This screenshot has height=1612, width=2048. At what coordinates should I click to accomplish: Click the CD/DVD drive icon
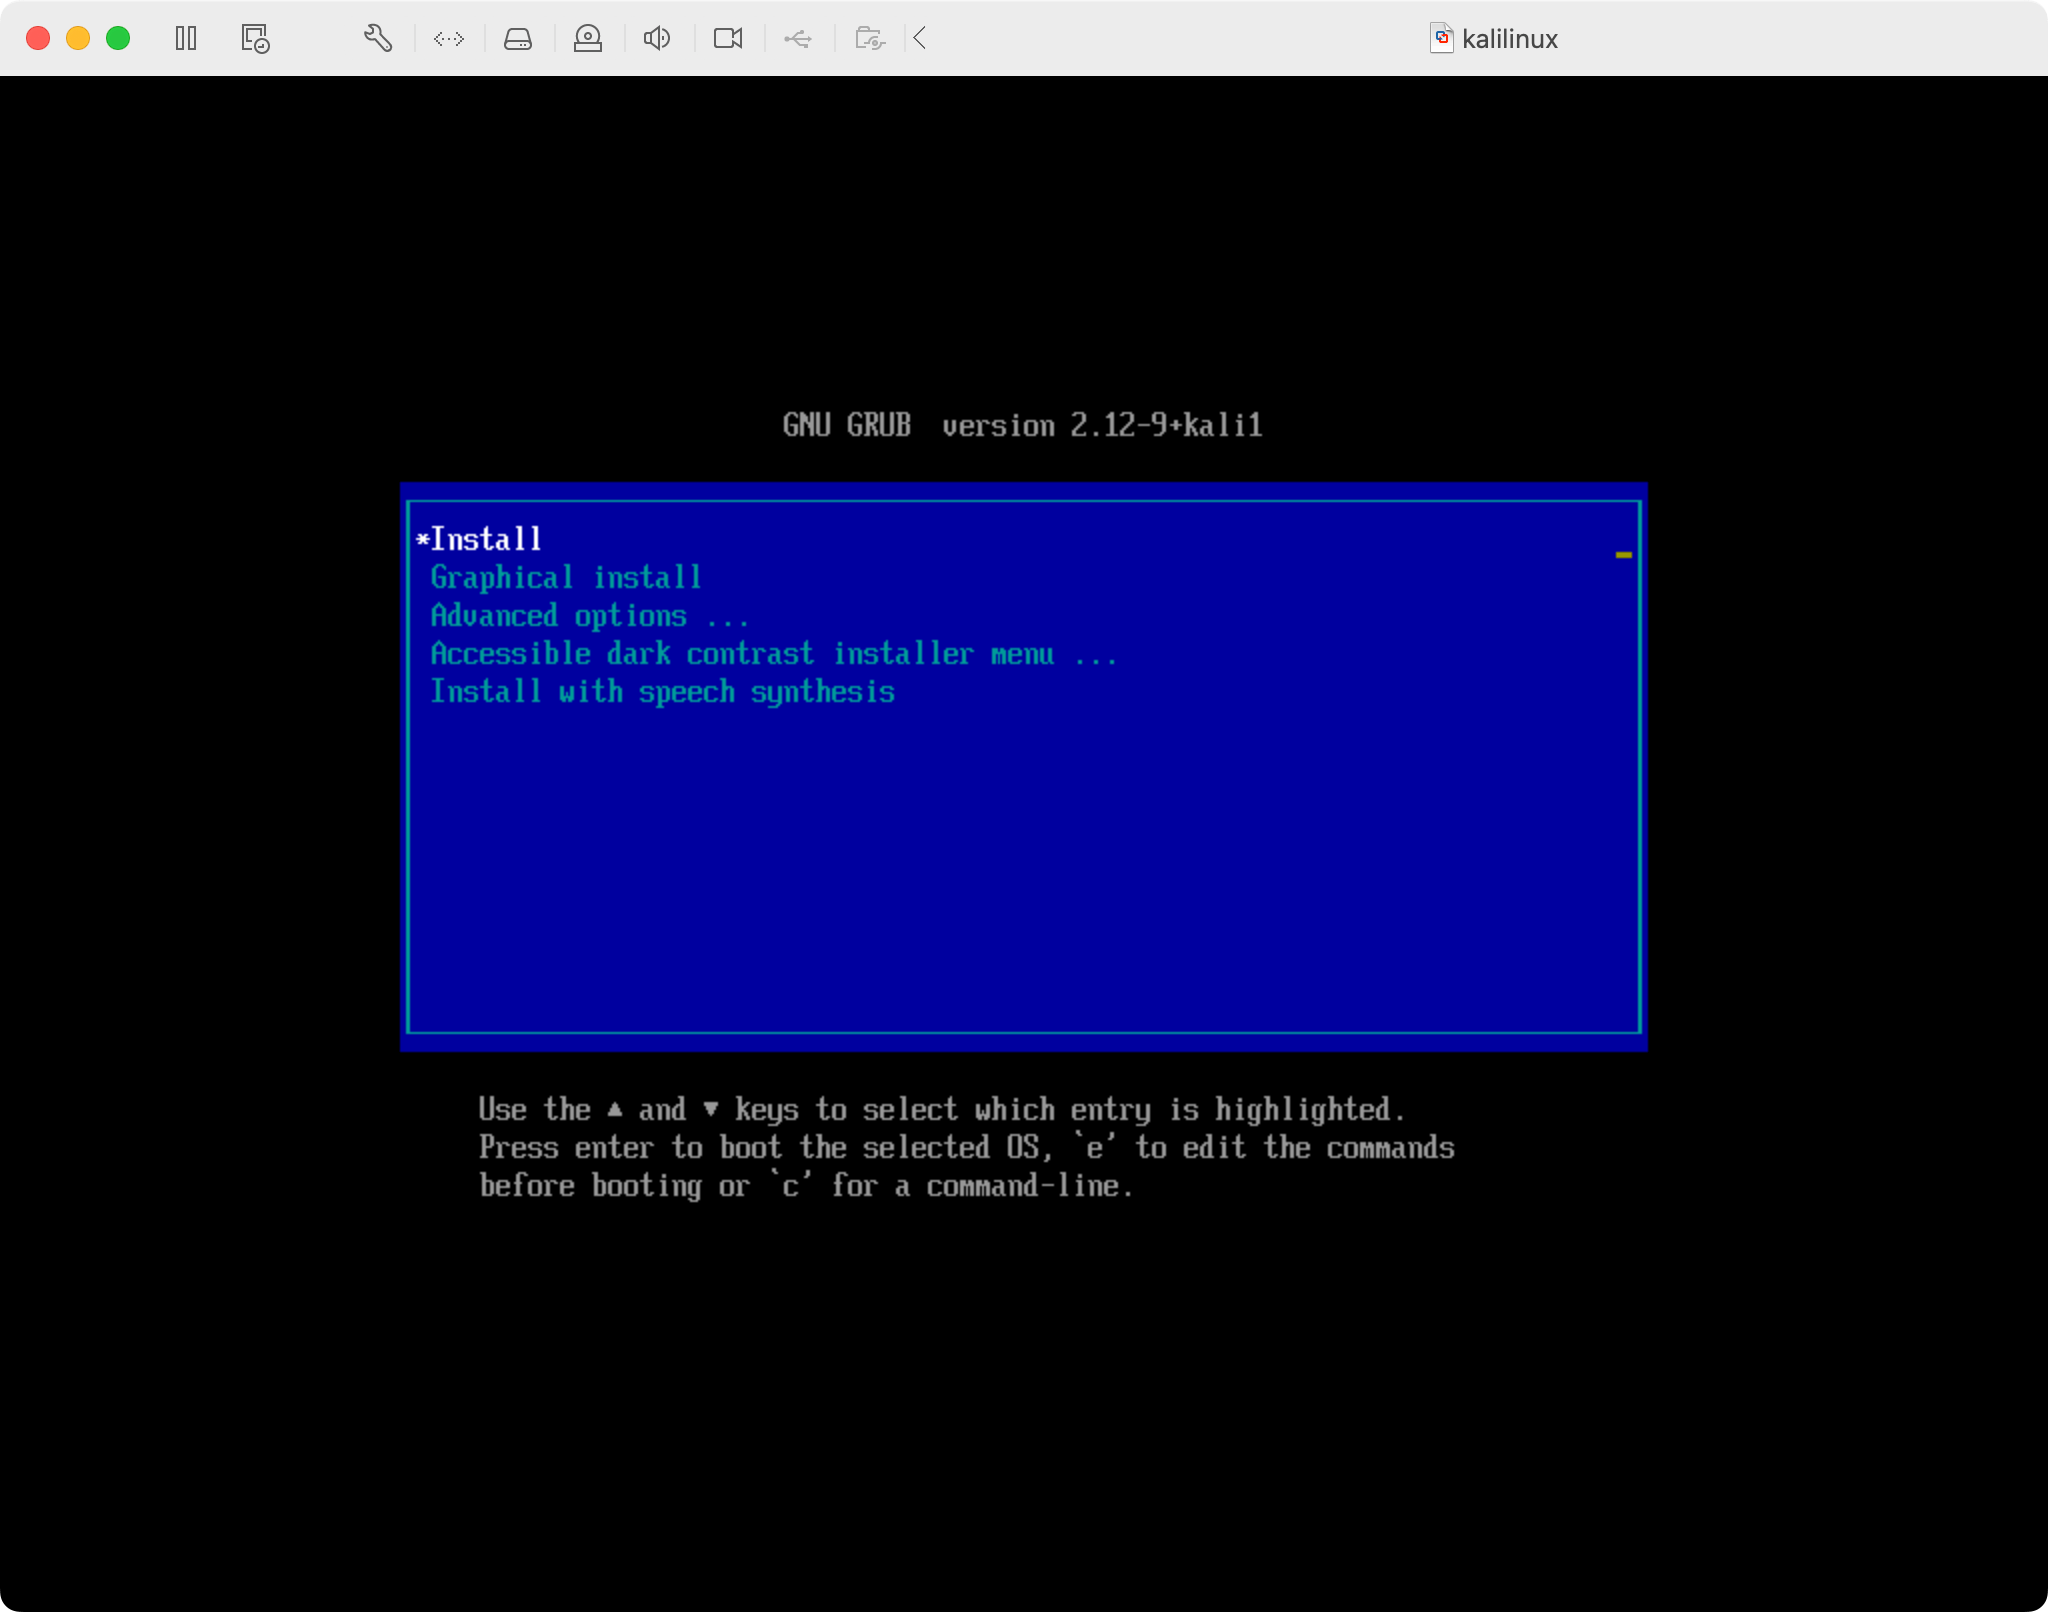[x=588, y=38]
